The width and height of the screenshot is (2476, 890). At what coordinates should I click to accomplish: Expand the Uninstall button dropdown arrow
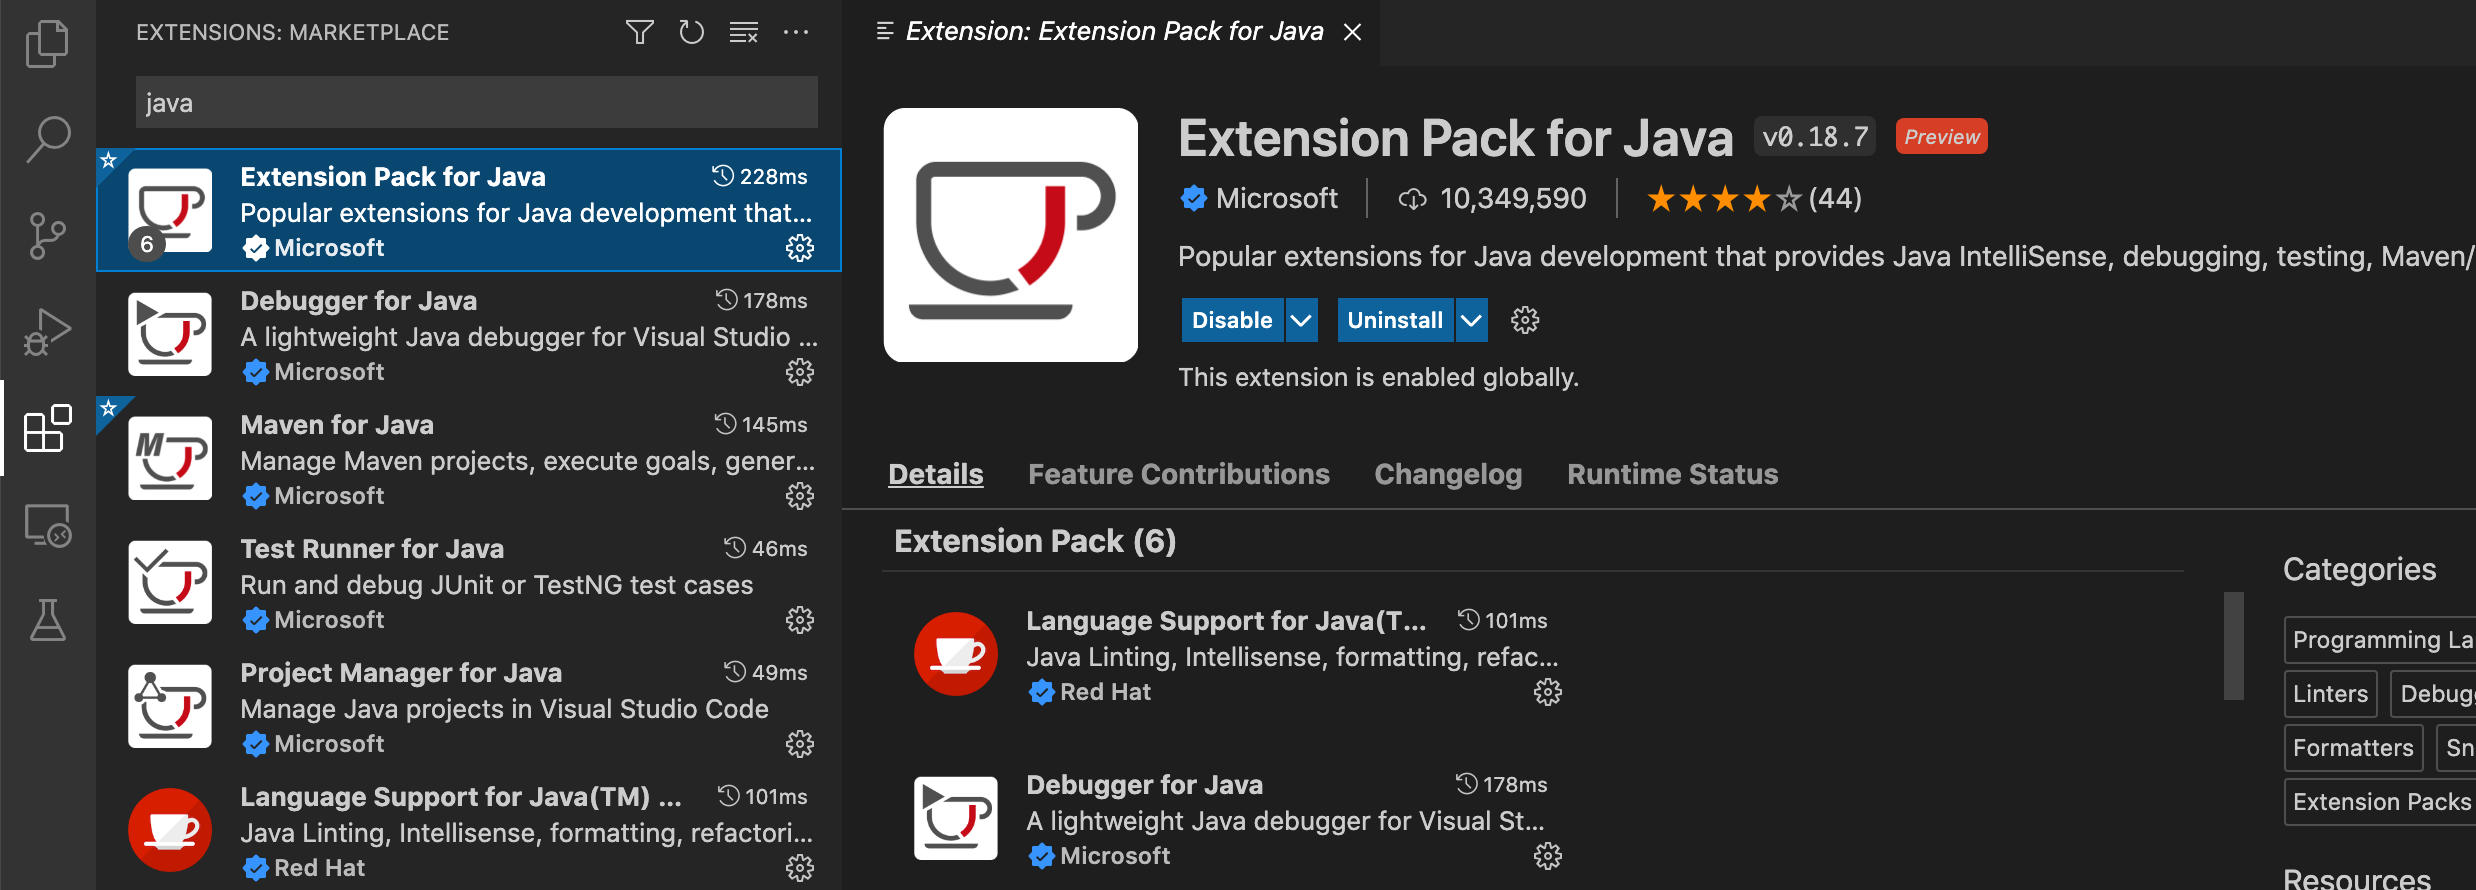1471,320
